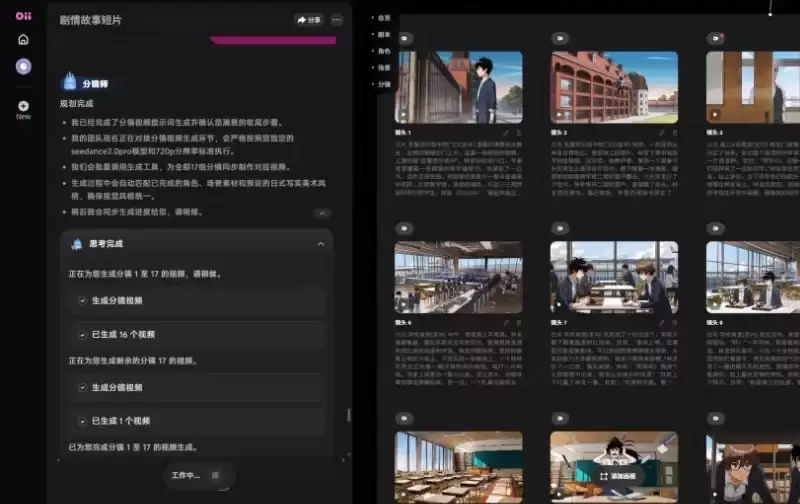The height and width of the screenshot is (504, 800).
Task: Toggle the video badge above 镜头 7
Action: point(560,229)
